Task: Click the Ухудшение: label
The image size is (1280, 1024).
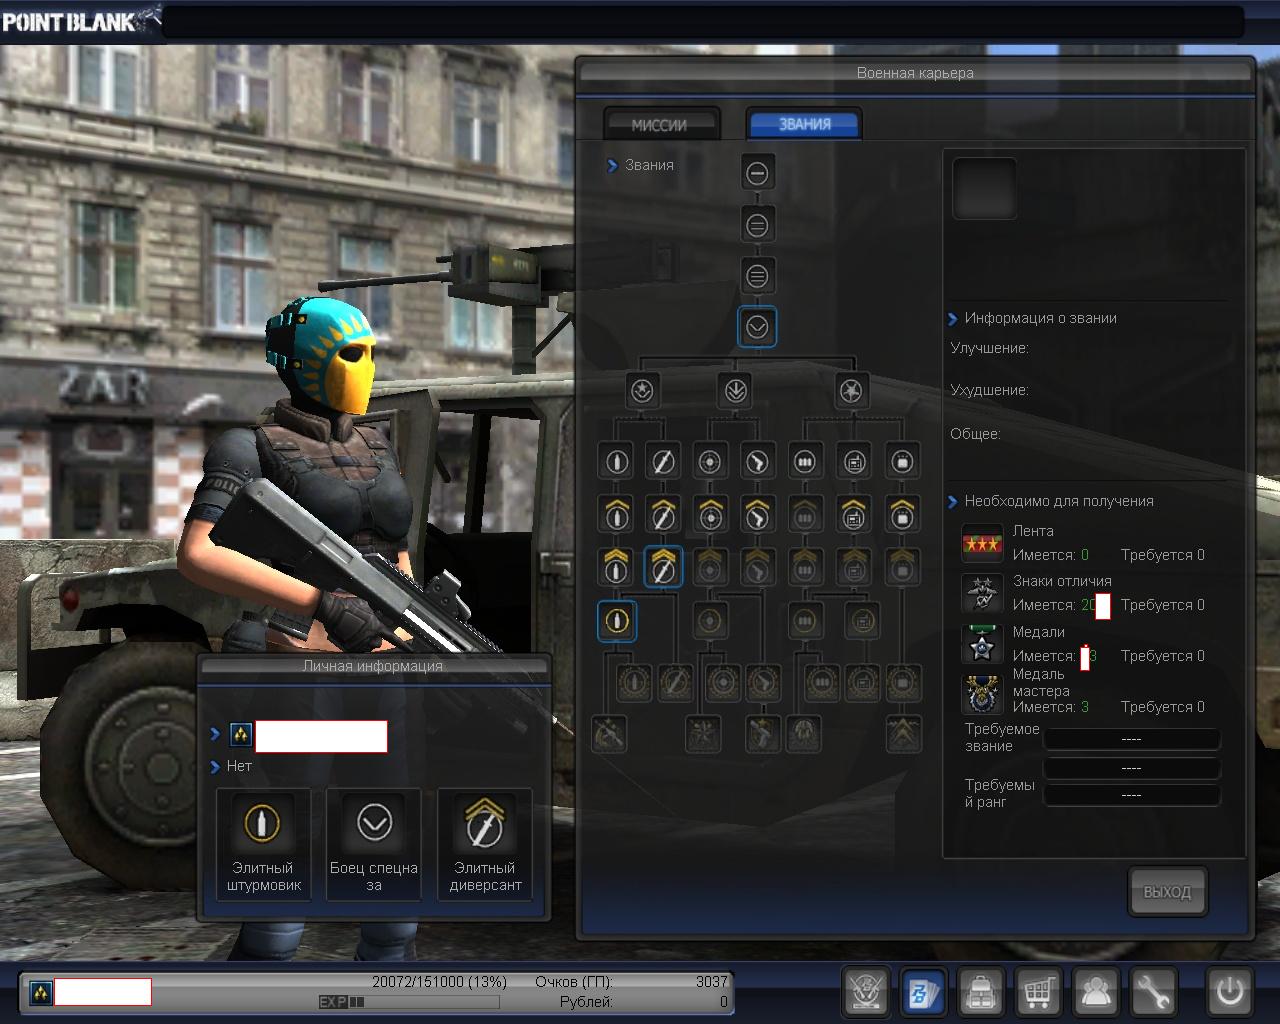Action: [989, 390]
